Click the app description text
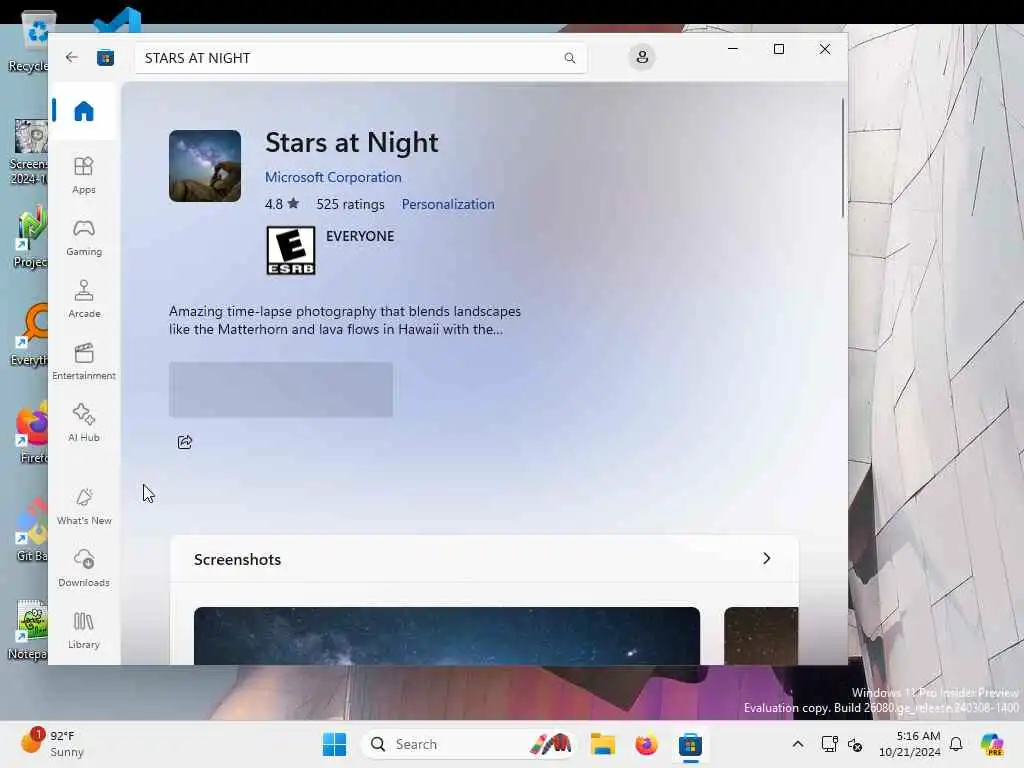 [345, 320]
